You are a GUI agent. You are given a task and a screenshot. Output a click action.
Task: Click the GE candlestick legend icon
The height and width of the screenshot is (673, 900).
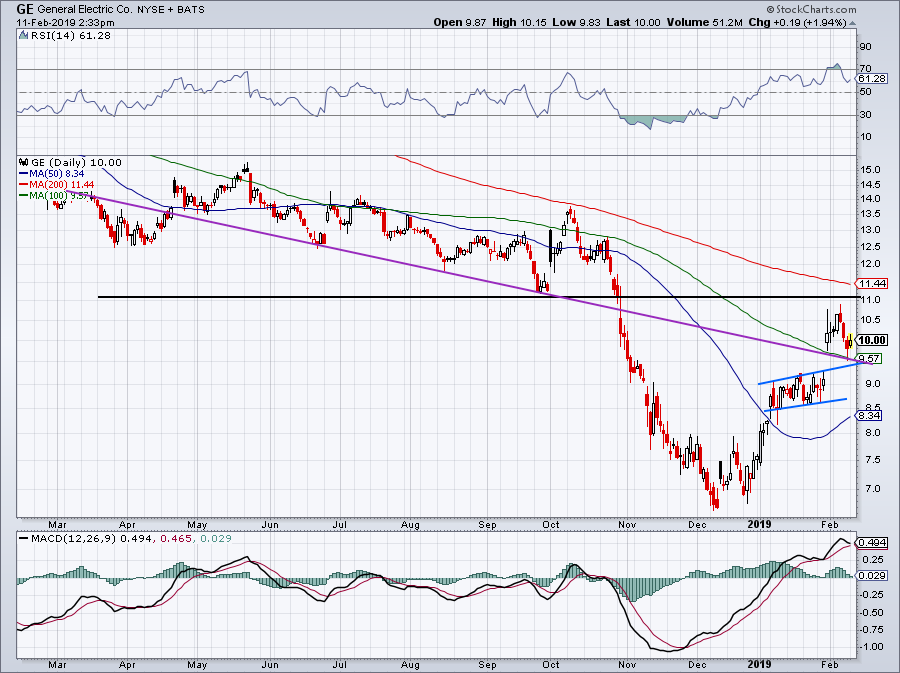23,162
